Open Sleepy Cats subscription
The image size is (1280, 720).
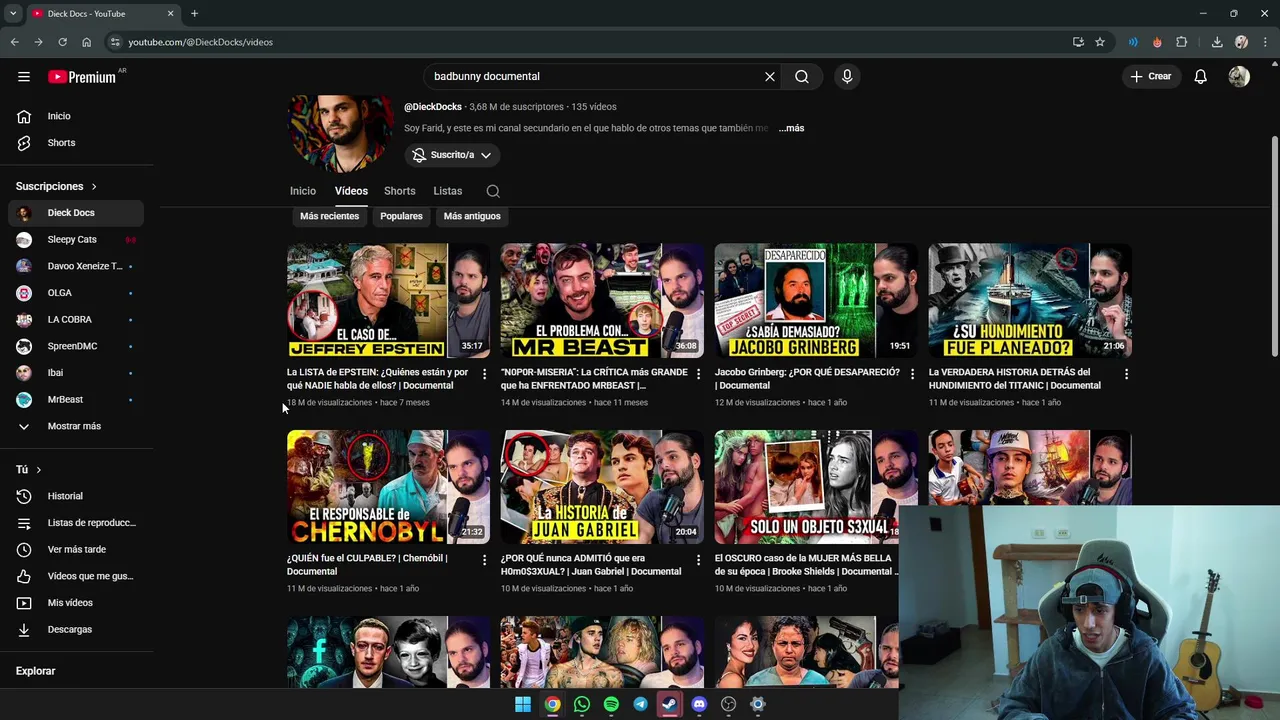tap(76, 240)
